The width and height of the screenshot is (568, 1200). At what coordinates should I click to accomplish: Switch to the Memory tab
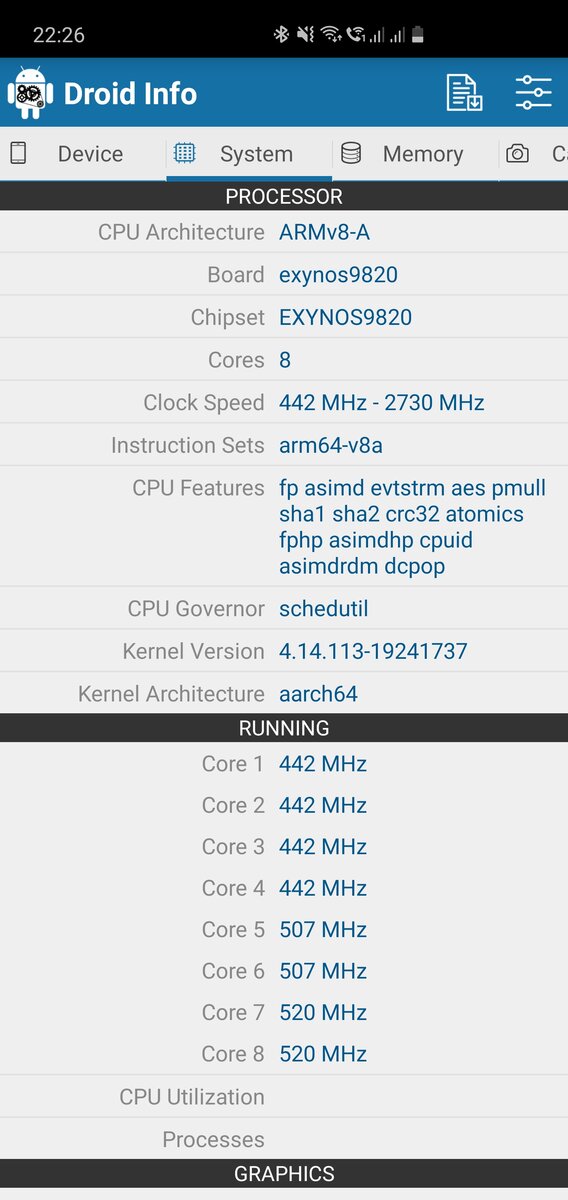tap(416, 154)
